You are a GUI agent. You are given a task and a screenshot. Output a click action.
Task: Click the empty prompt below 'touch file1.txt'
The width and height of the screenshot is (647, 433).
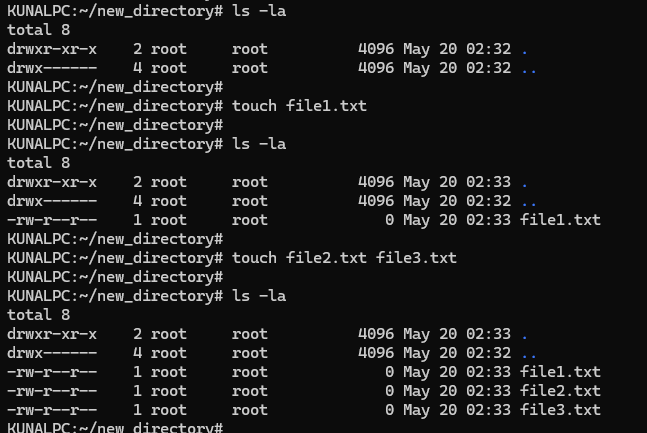115,125
